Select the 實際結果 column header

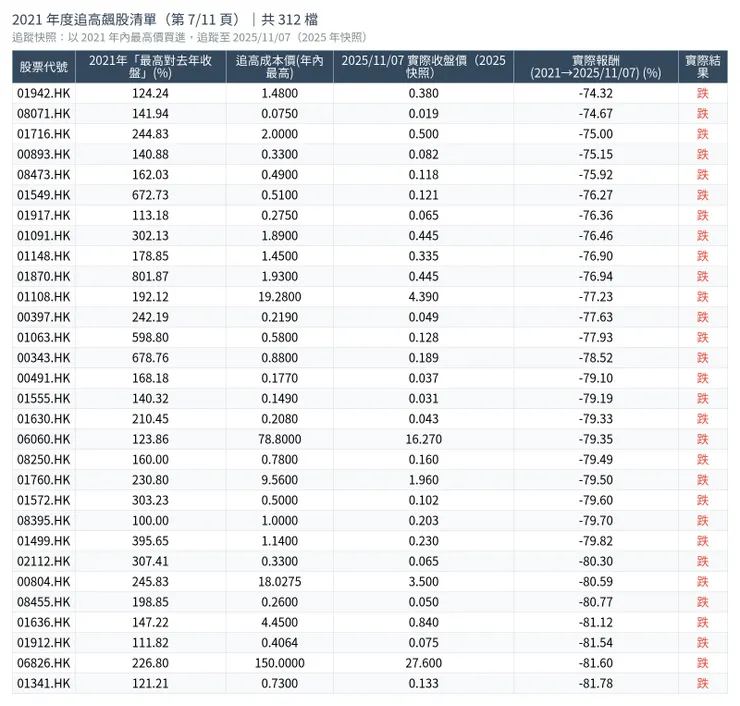(x=703, y=67)
